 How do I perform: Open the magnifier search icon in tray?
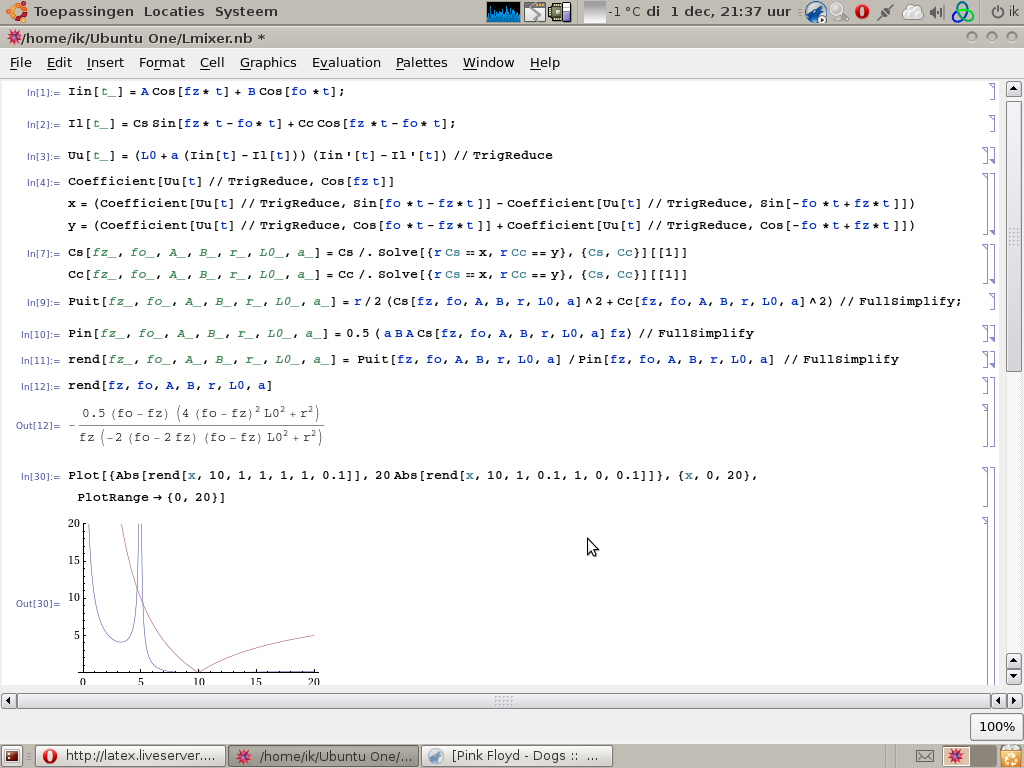tap(838, 12)
